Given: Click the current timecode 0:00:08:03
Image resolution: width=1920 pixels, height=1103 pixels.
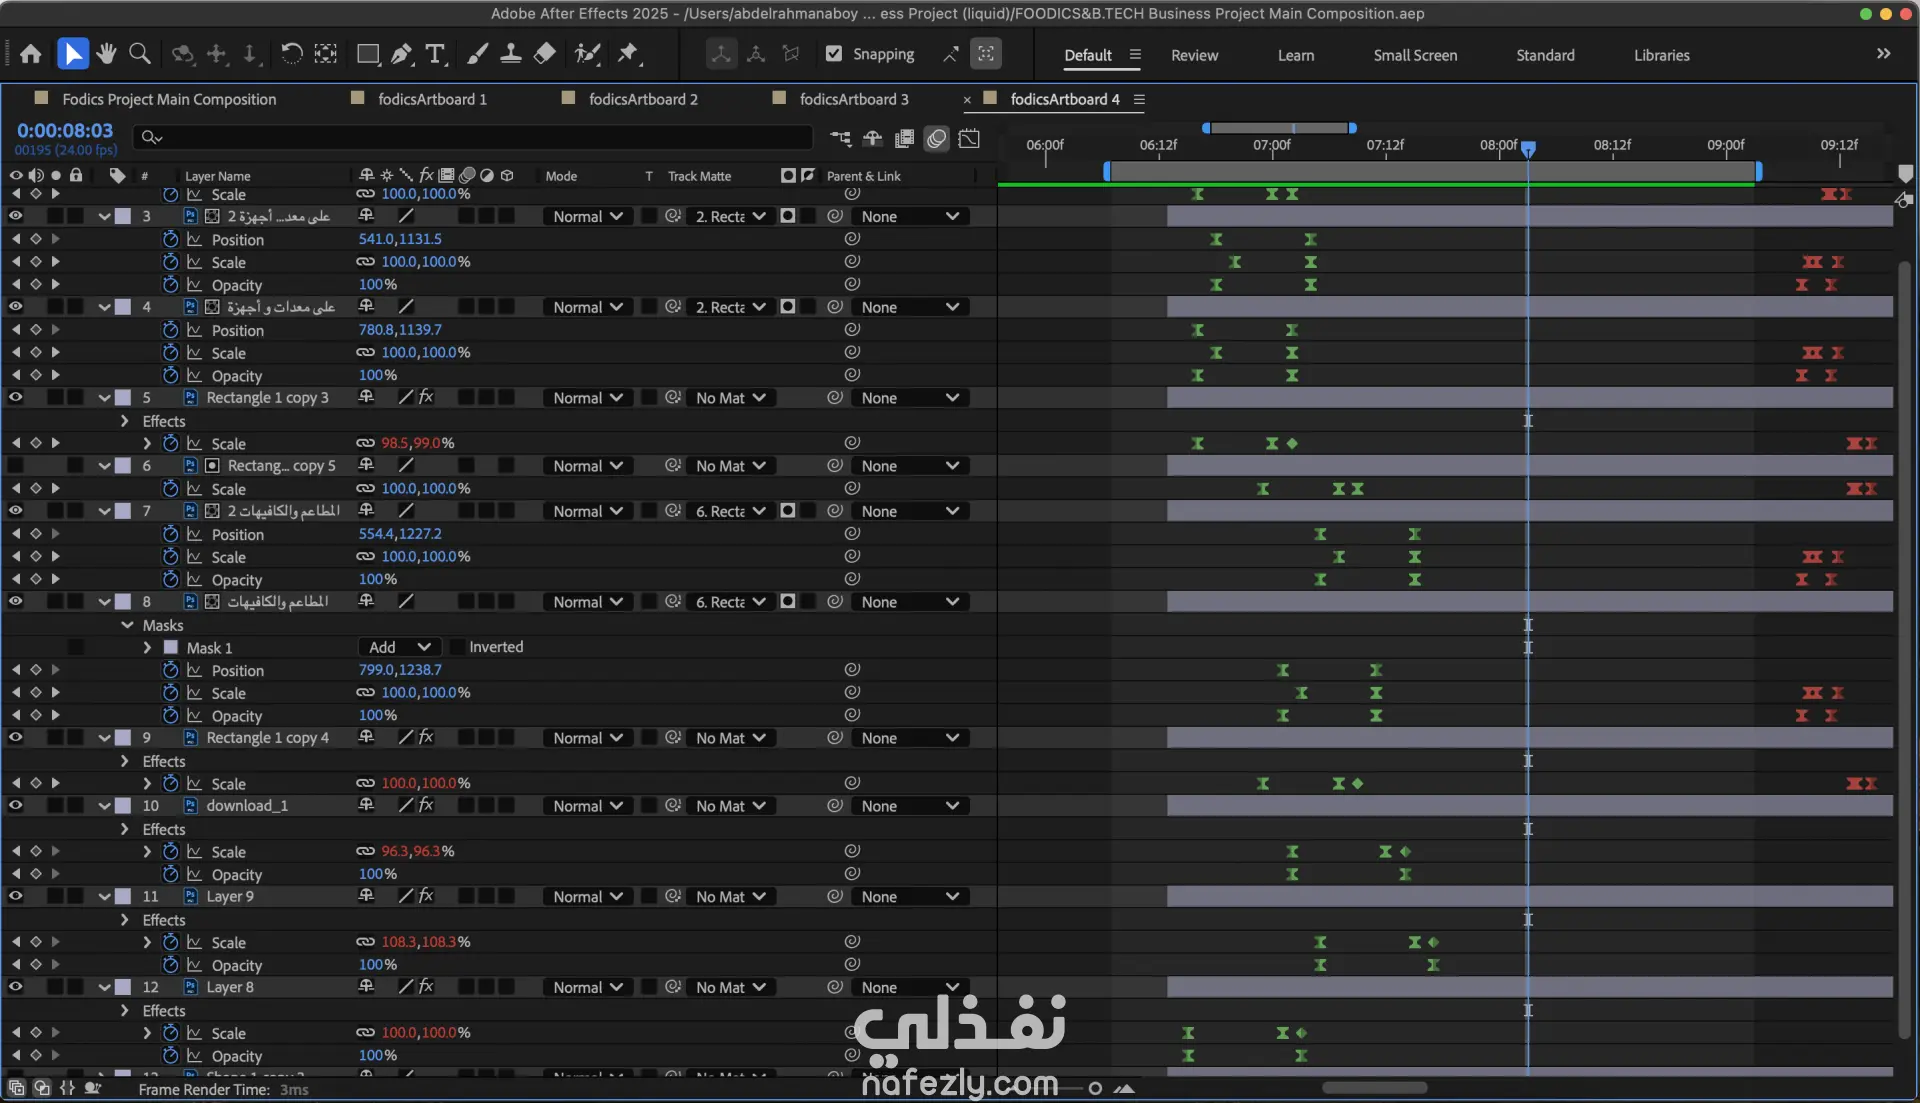Looking at the screenshot, I should coord(65,131).
